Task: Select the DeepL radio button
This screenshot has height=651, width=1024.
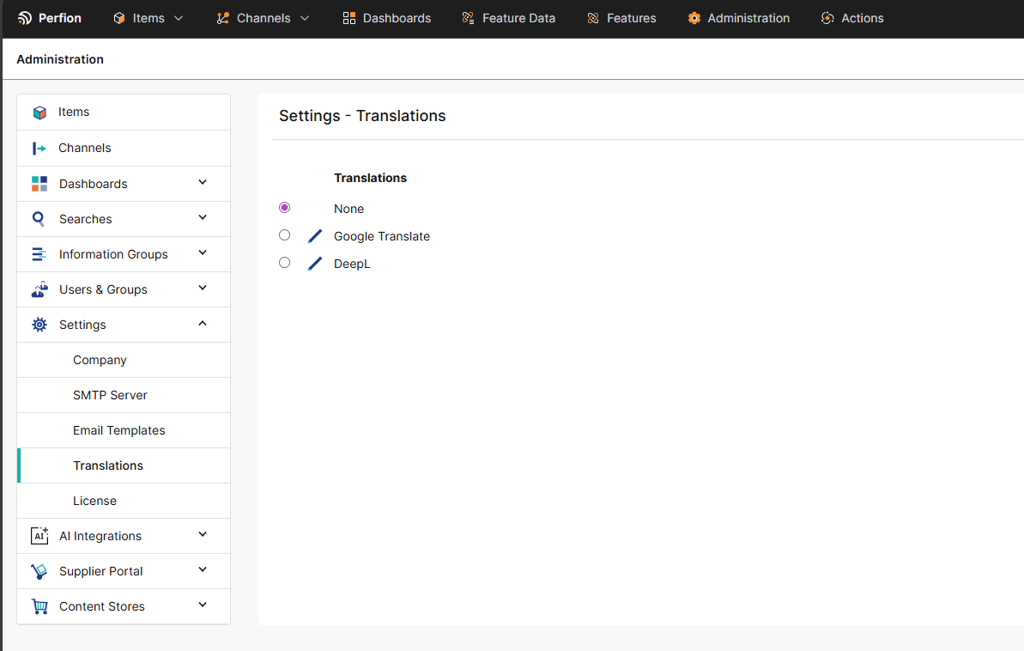Action: coord(284,262)
